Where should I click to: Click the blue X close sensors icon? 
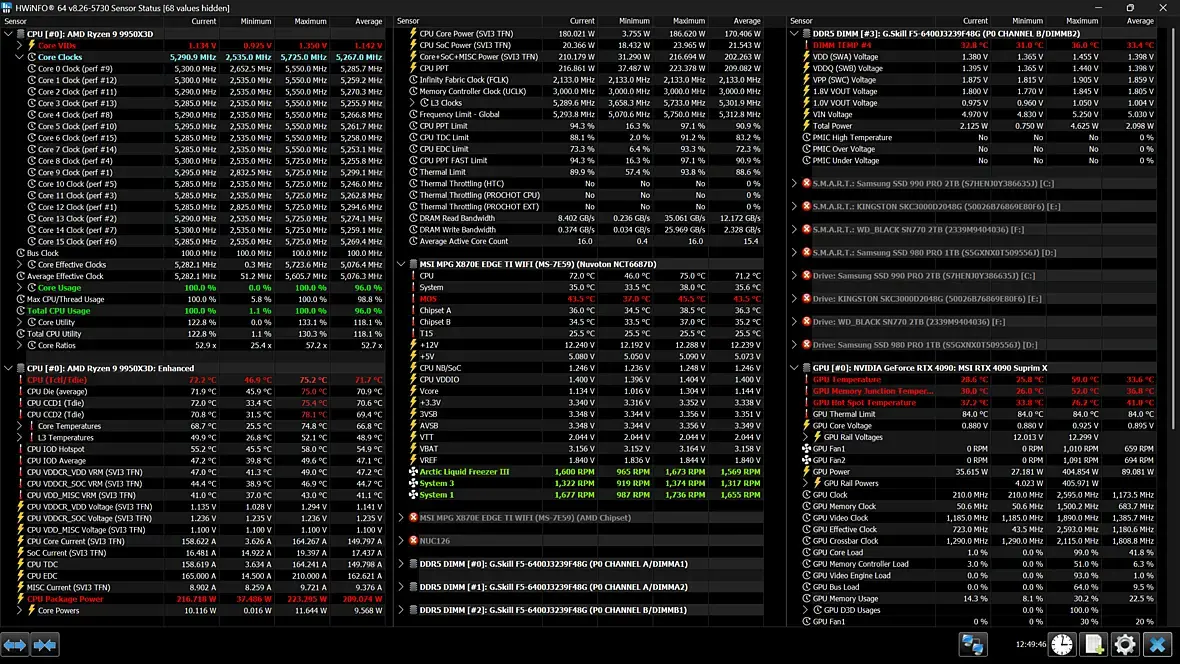coord(1157,644)
